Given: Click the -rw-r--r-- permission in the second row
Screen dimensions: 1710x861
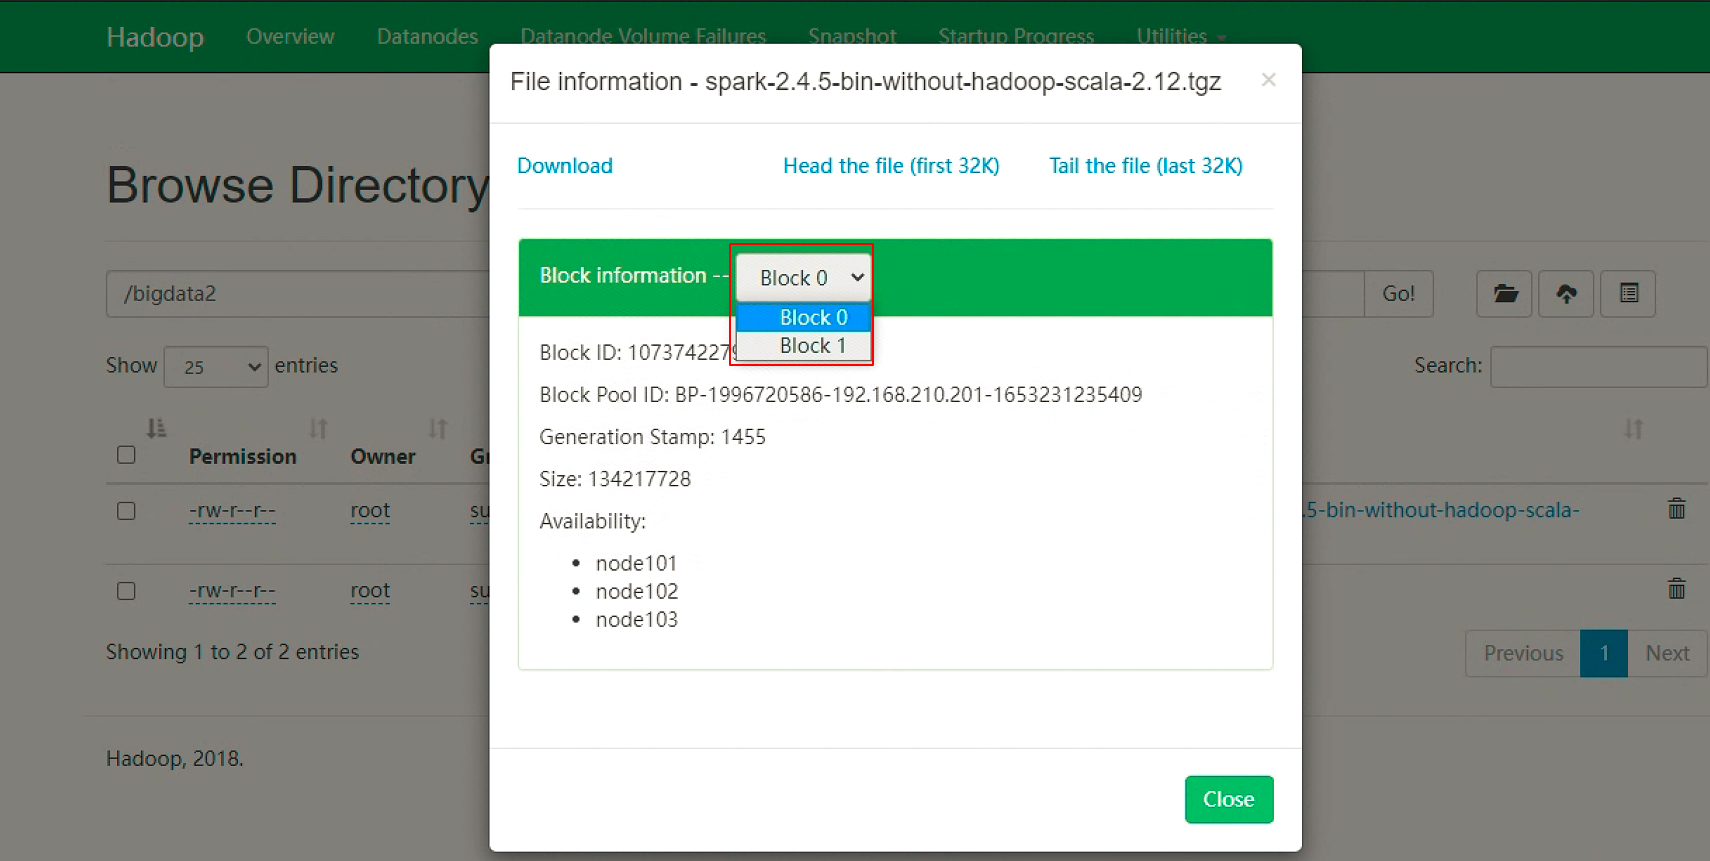Looking at the screenshot, I should click(x=232, y=591).
